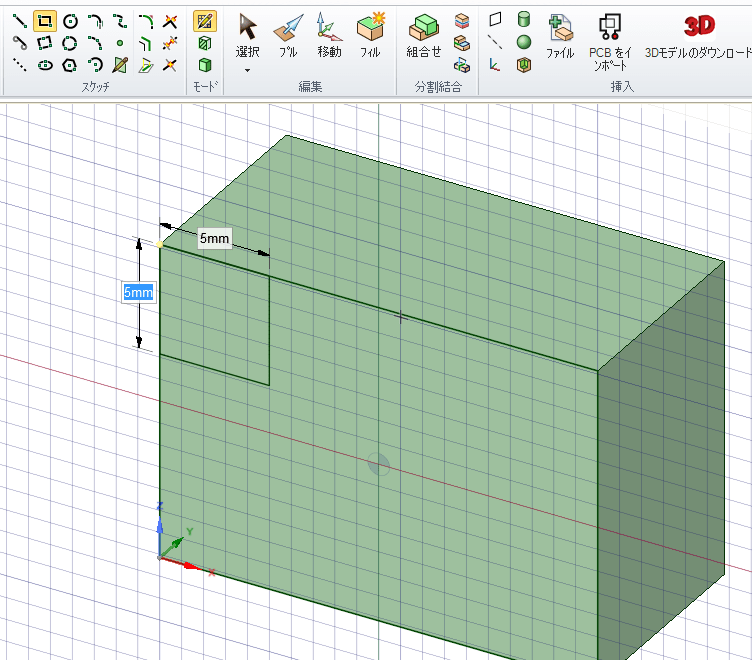
Task: Click the Create Corner tool
Action: (x=170, y=21)
